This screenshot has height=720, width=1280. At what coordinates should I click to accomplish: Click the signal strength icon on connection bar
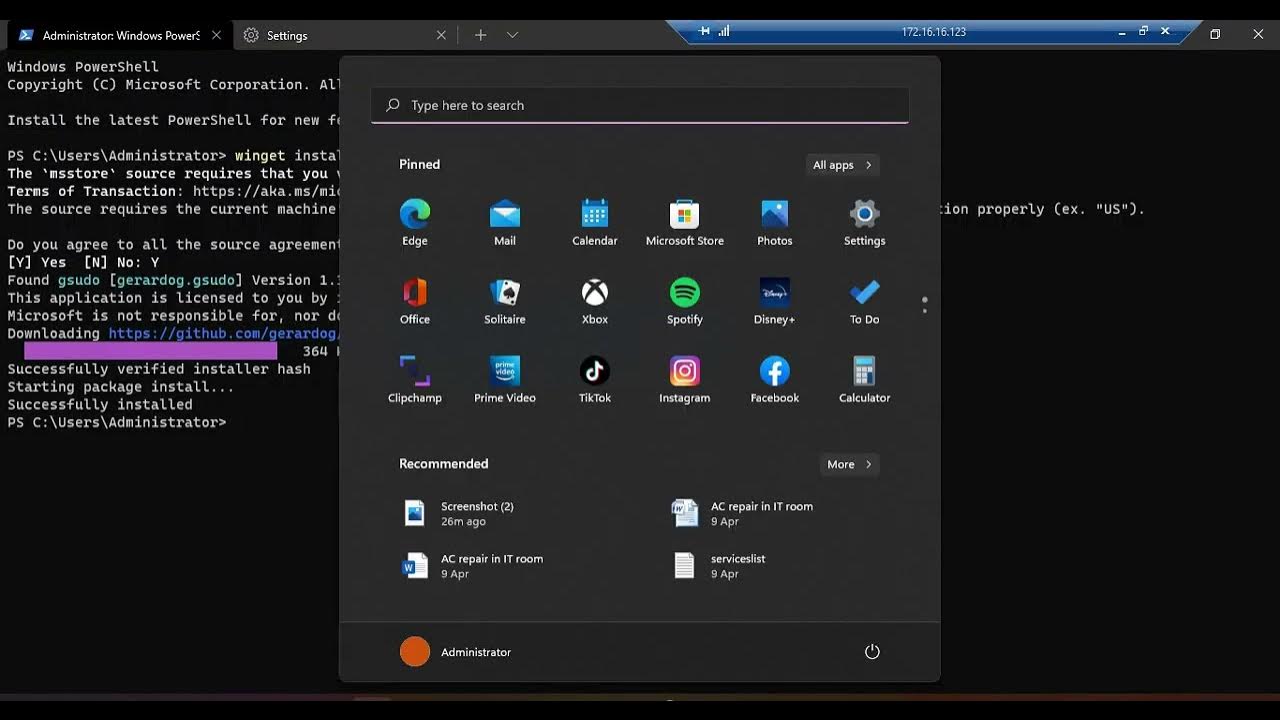coord(724,31)
